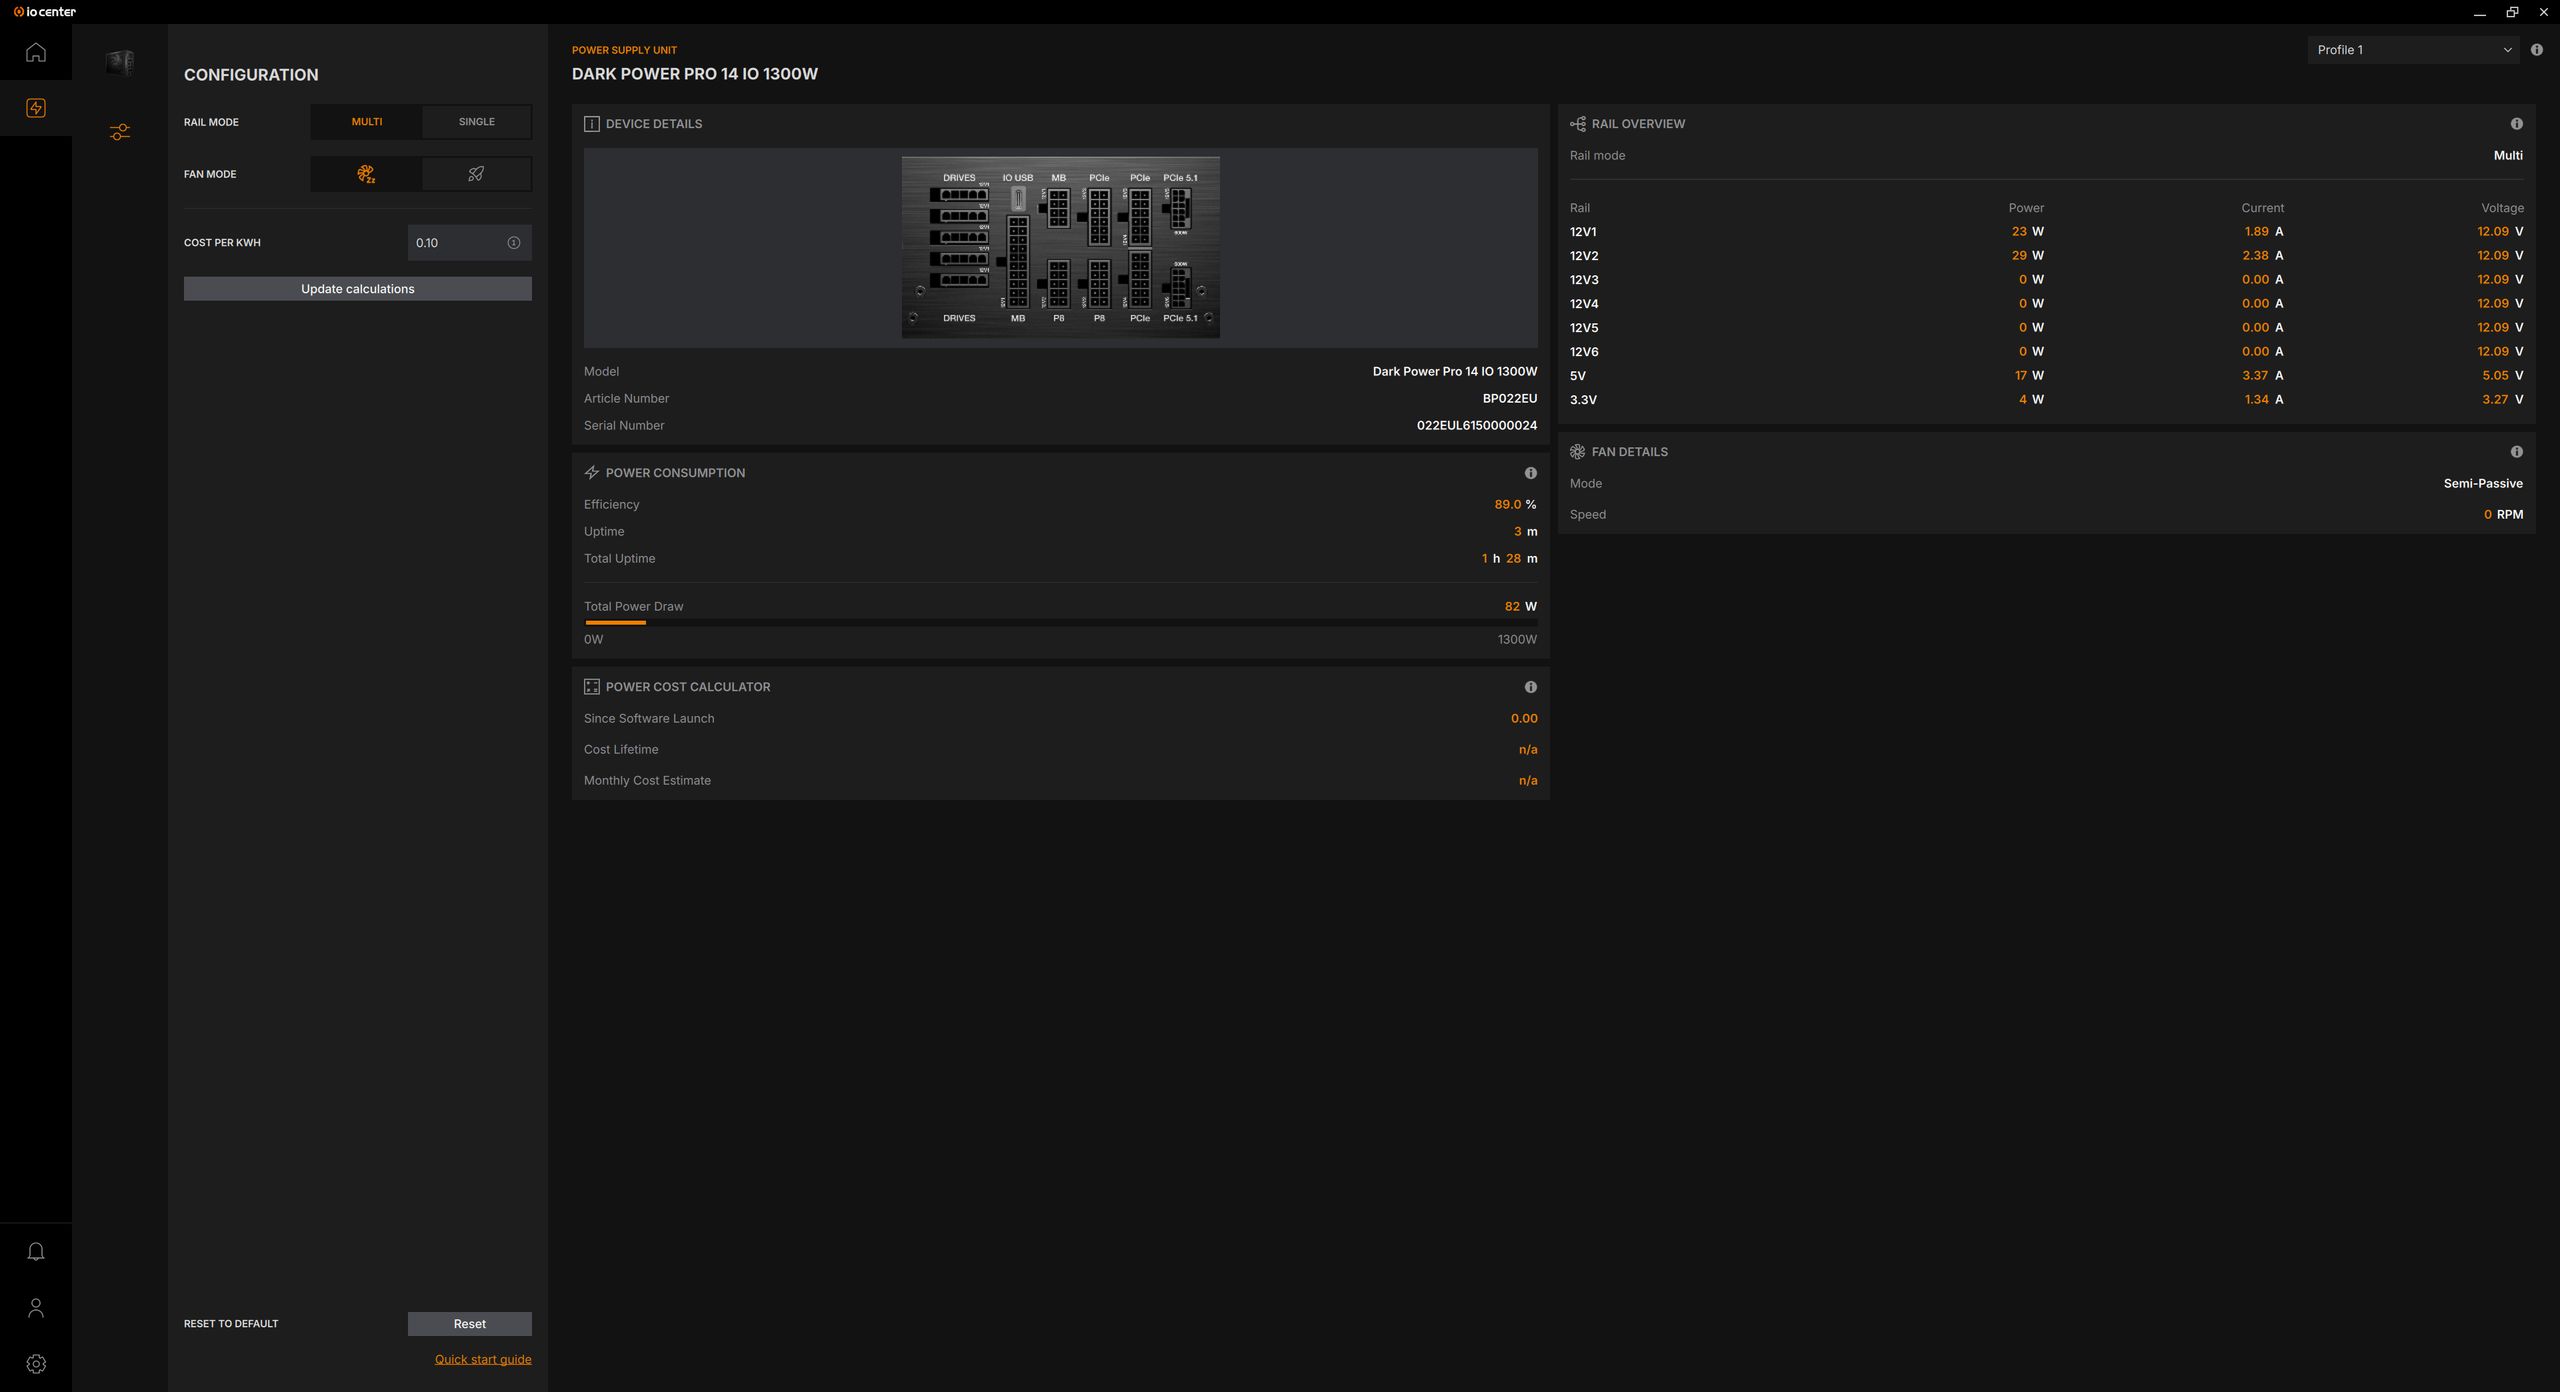Click the Fan Details fan icon
The height and width of the screenshot is (1392, 2560).
pyautogui.click(x=1578, y=452)
